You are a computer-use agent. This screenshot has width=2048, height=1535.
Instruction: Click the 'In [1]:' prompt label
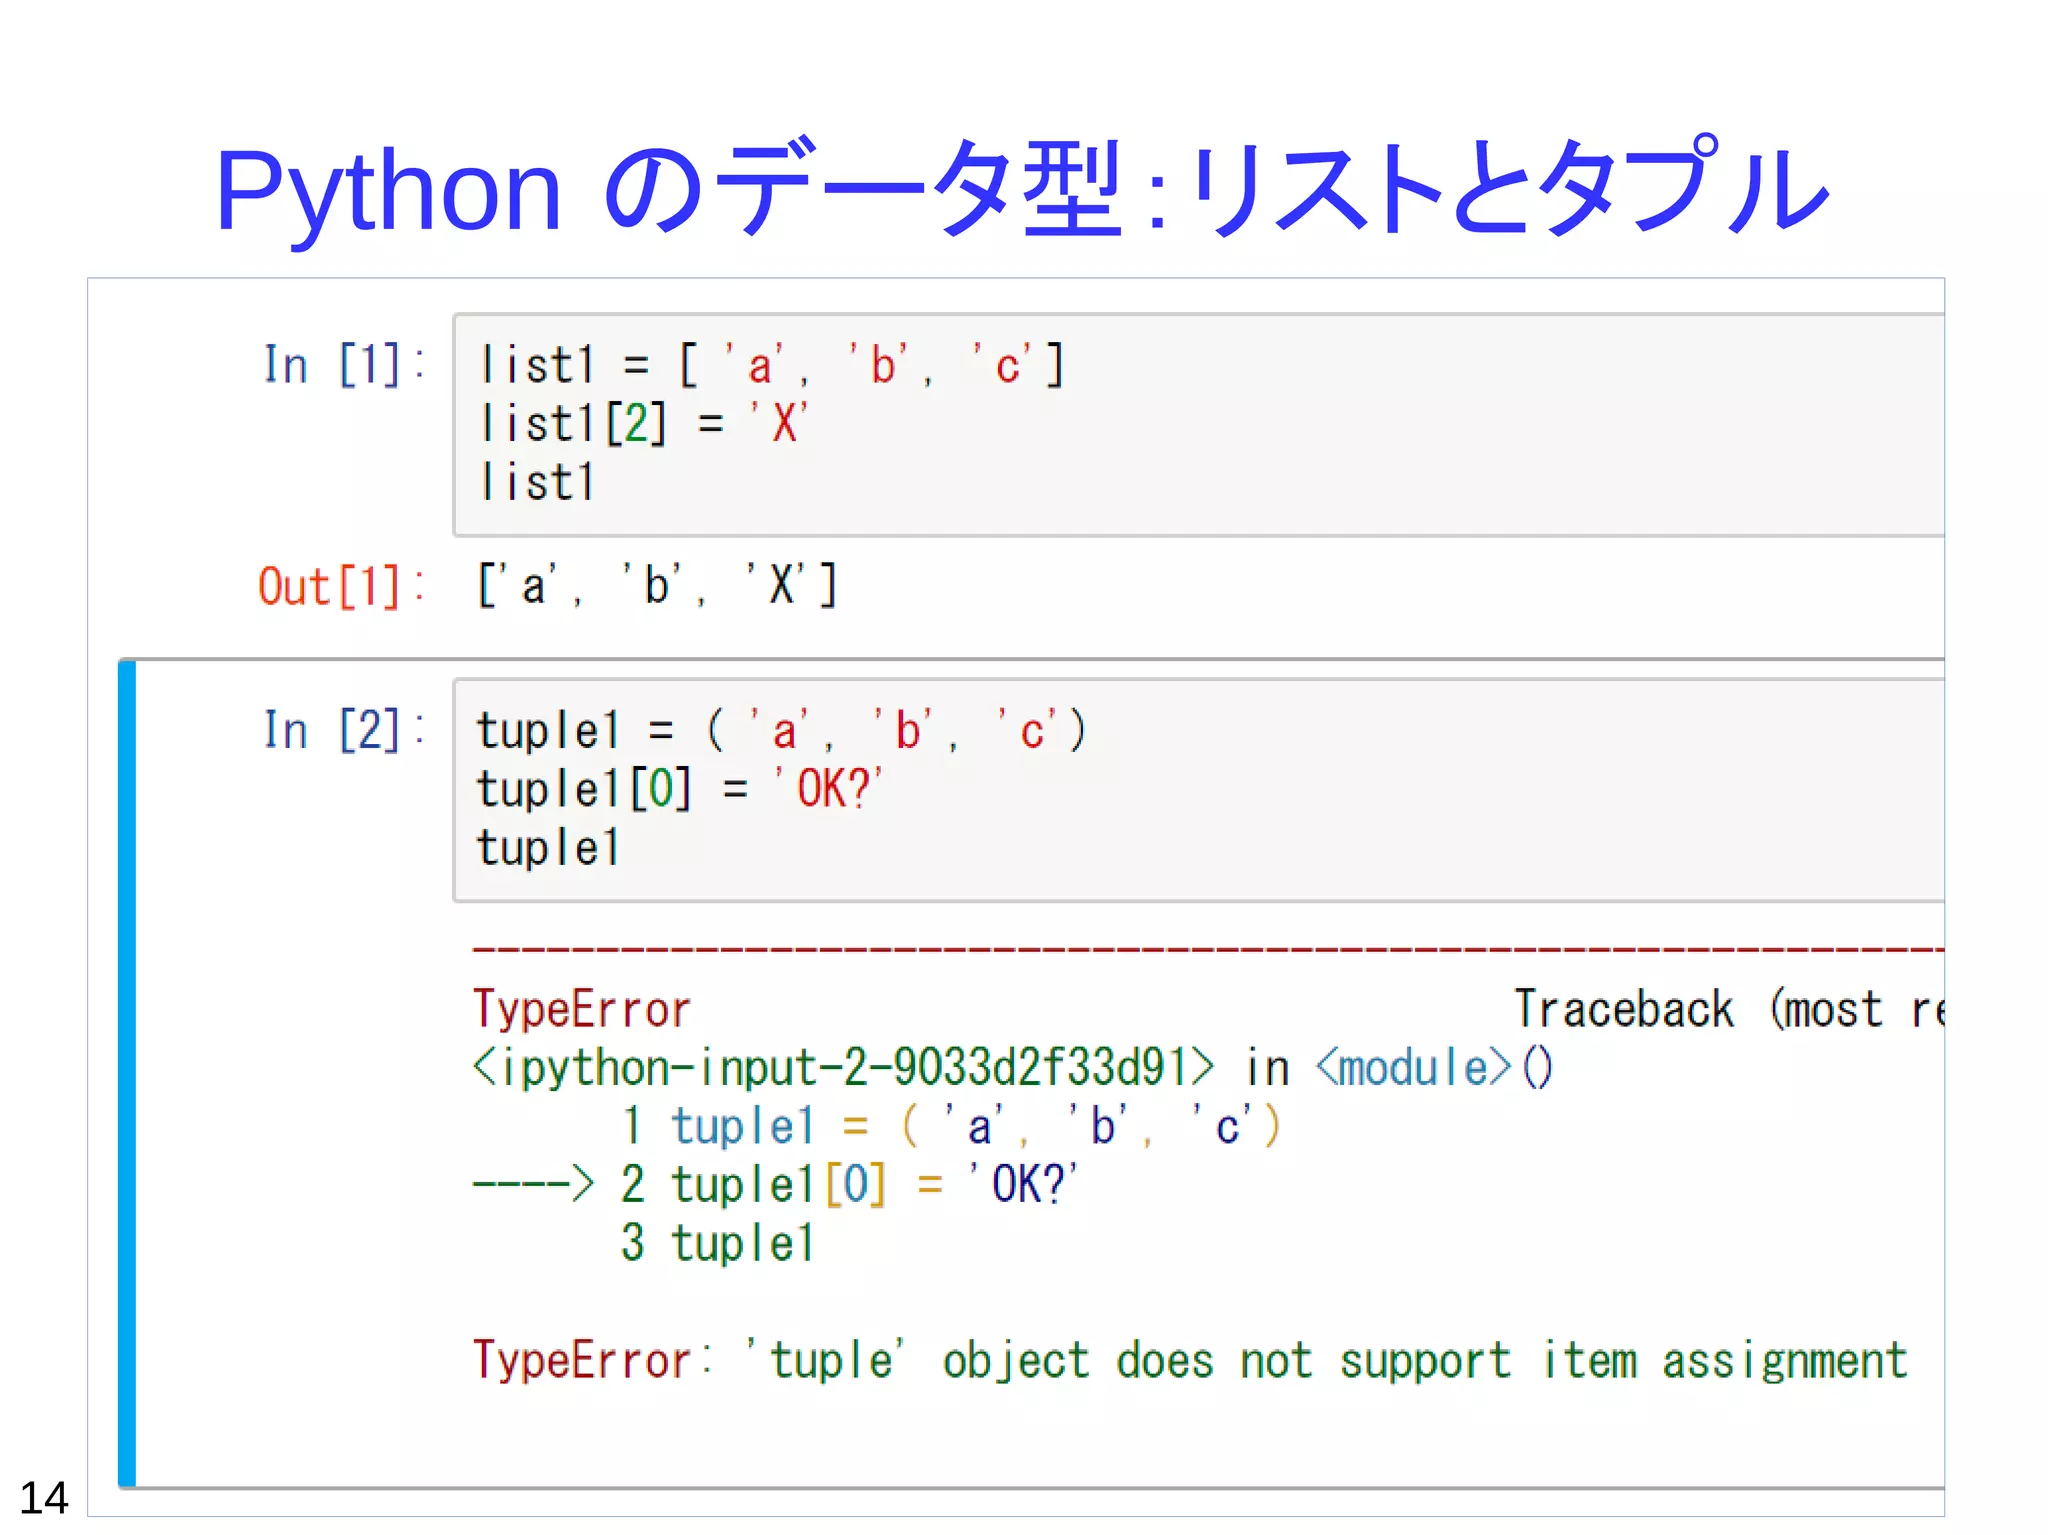tap(343, 365)
